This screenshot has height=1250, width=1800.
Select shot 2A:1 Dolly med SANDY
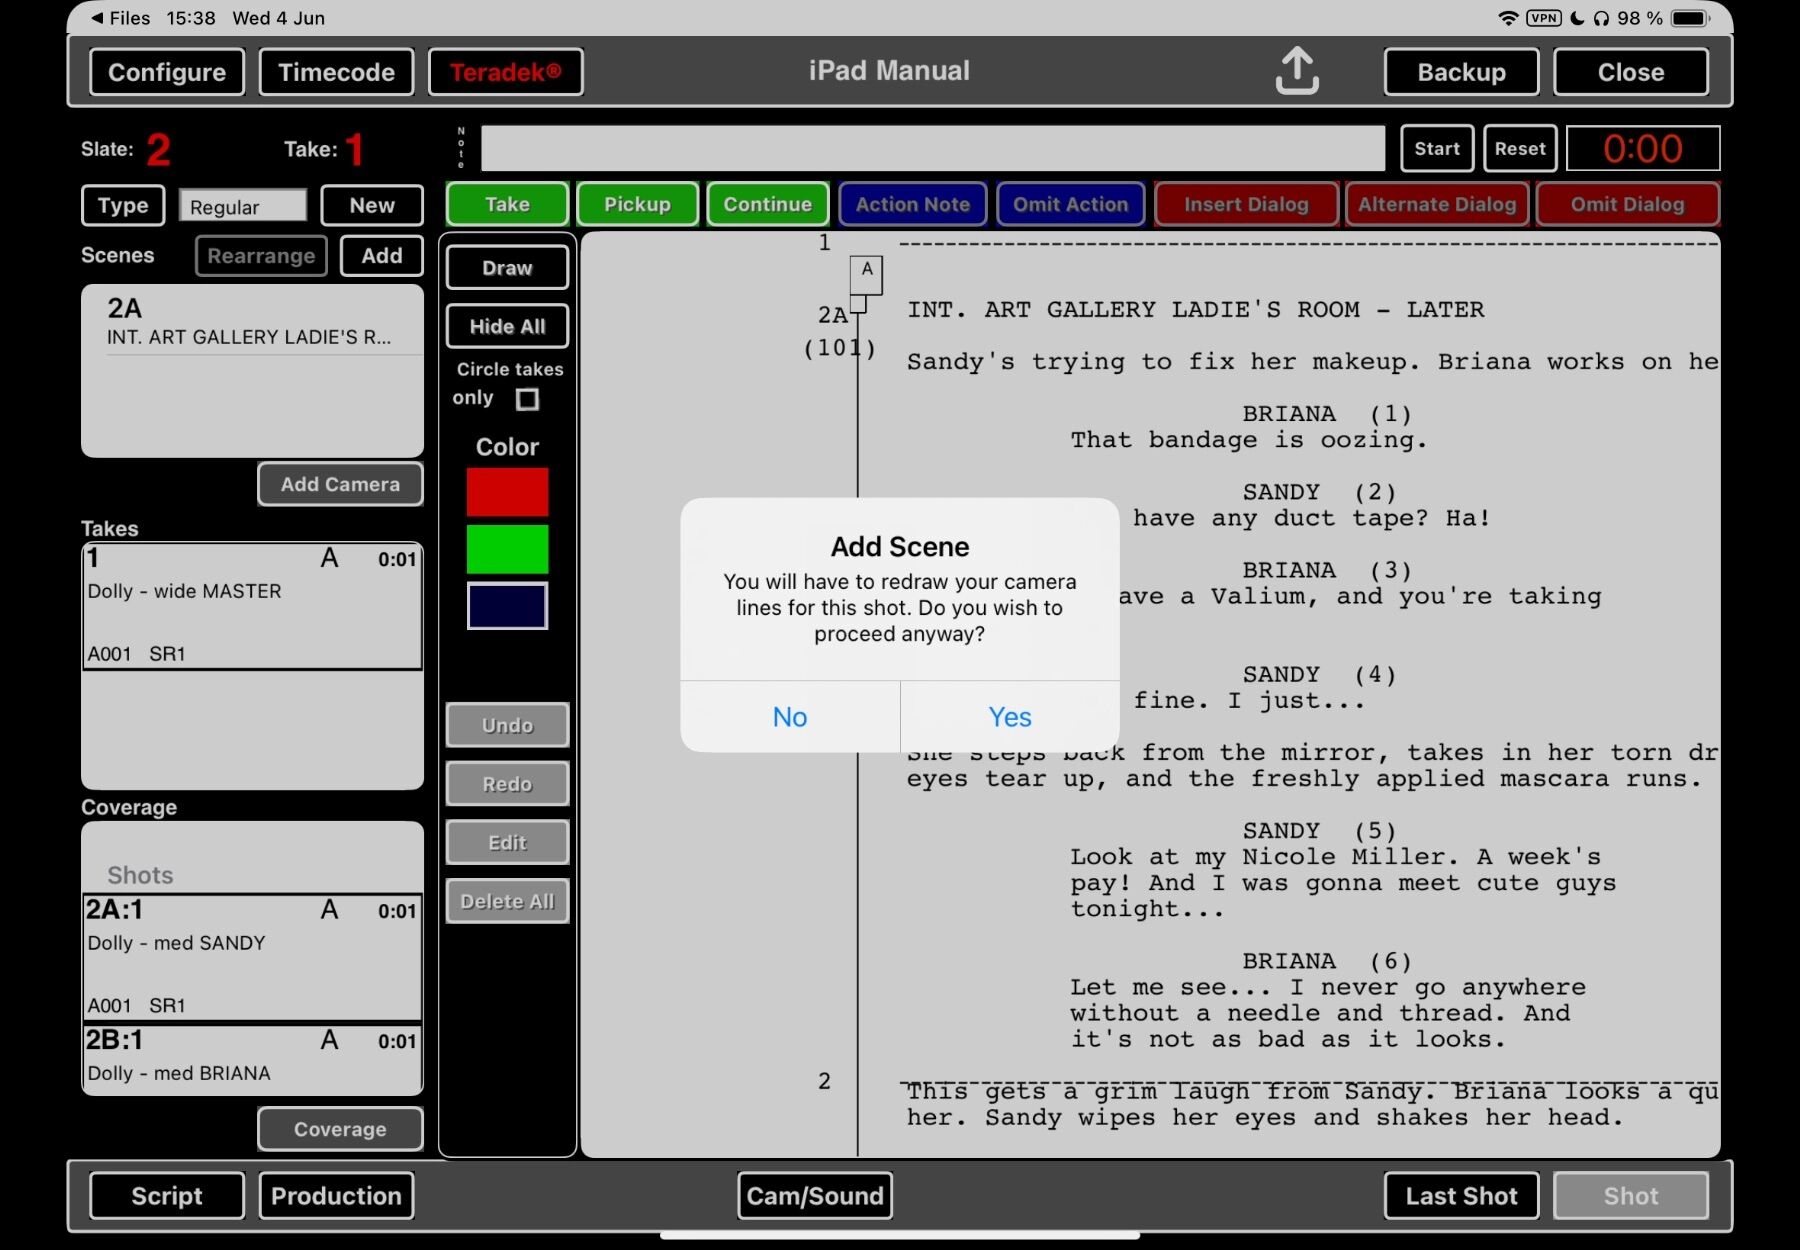(x=251, y=957)
